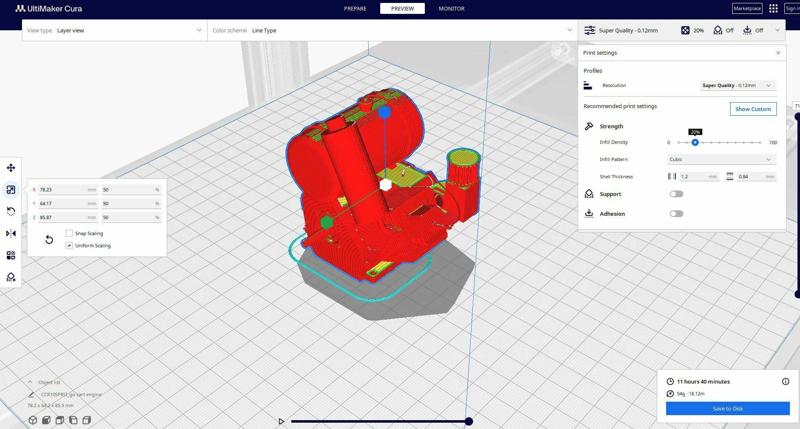Switch to right view cube icon
Viewport: 800px width, 429px height.
coord(87,420)
